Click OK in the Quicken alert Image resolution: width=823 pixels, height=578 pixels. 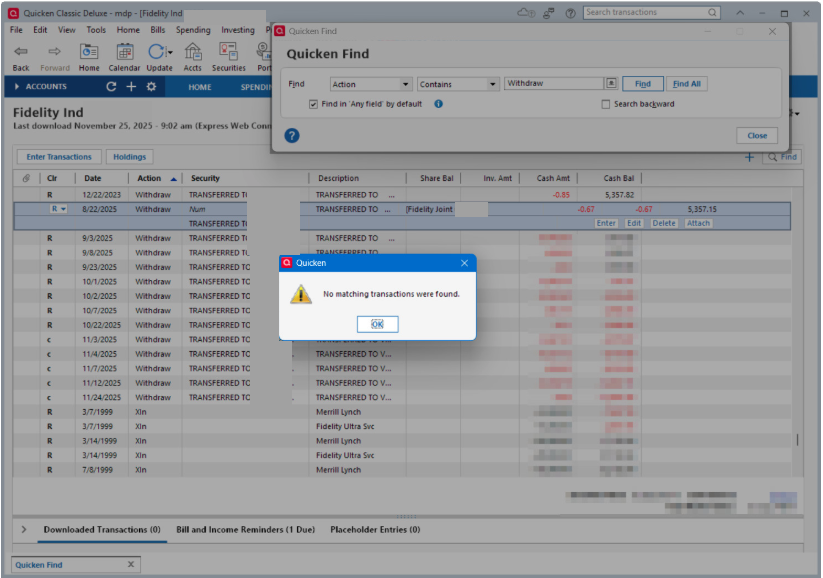coord(377,324)
